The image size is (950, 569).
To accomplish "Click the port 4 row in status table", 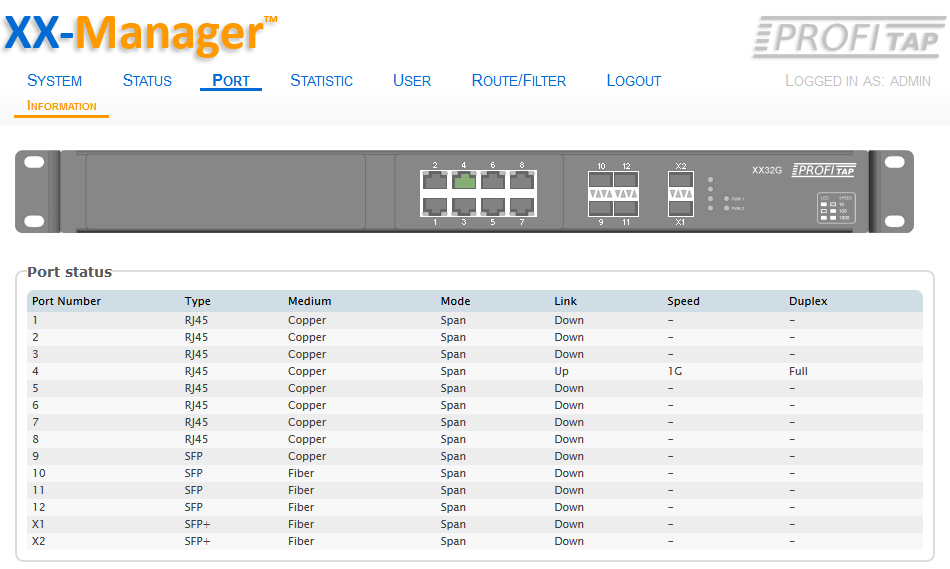I will (x=474, y=371).
